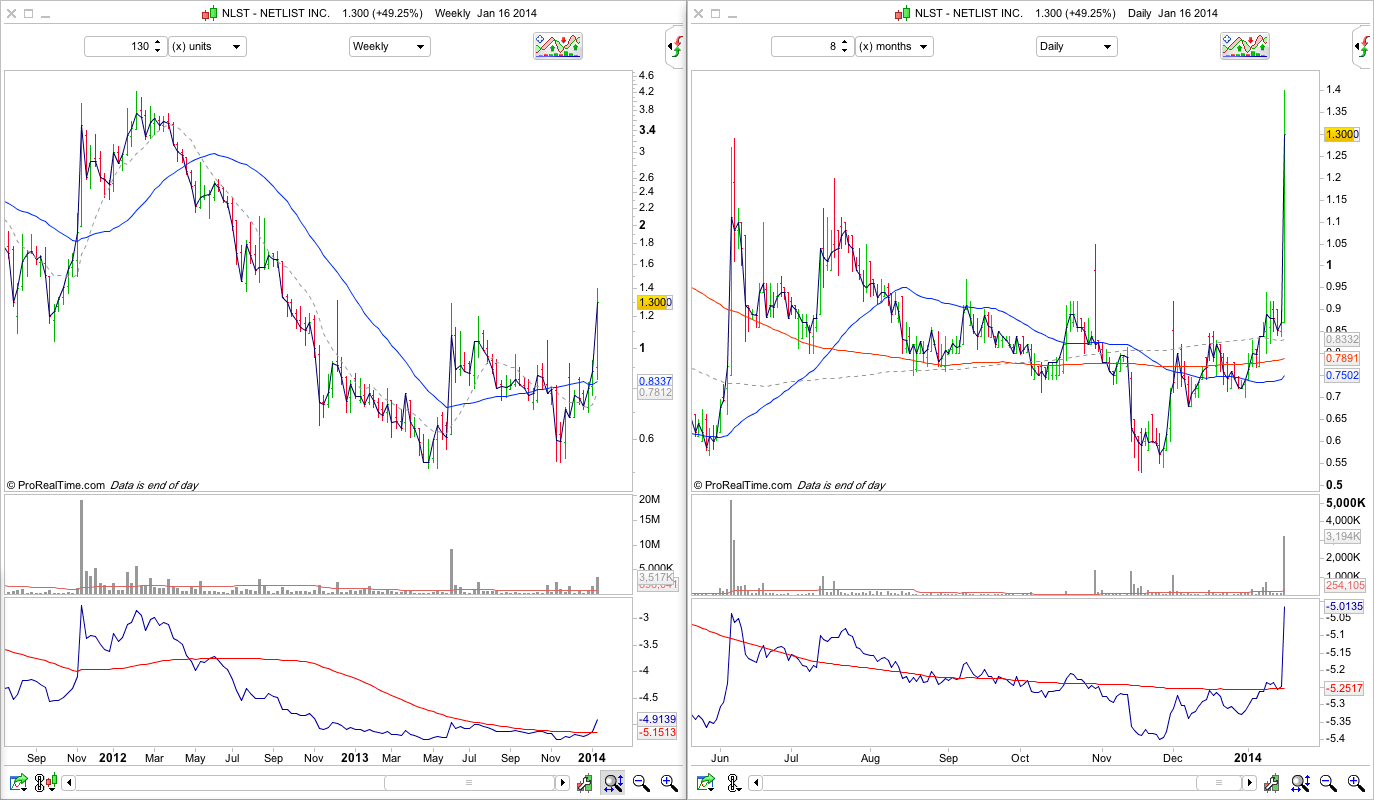Viewport: 1374px width, 800px height.
Task: Maximize the weekly chart window
Action: pos(28,14)
